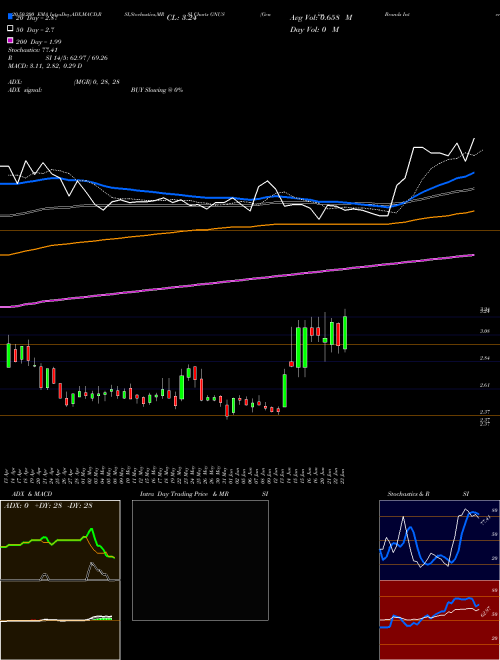Click the magenta 200 Day legend swatch
The image size is (500, 660).
click(x=10, y=40)
